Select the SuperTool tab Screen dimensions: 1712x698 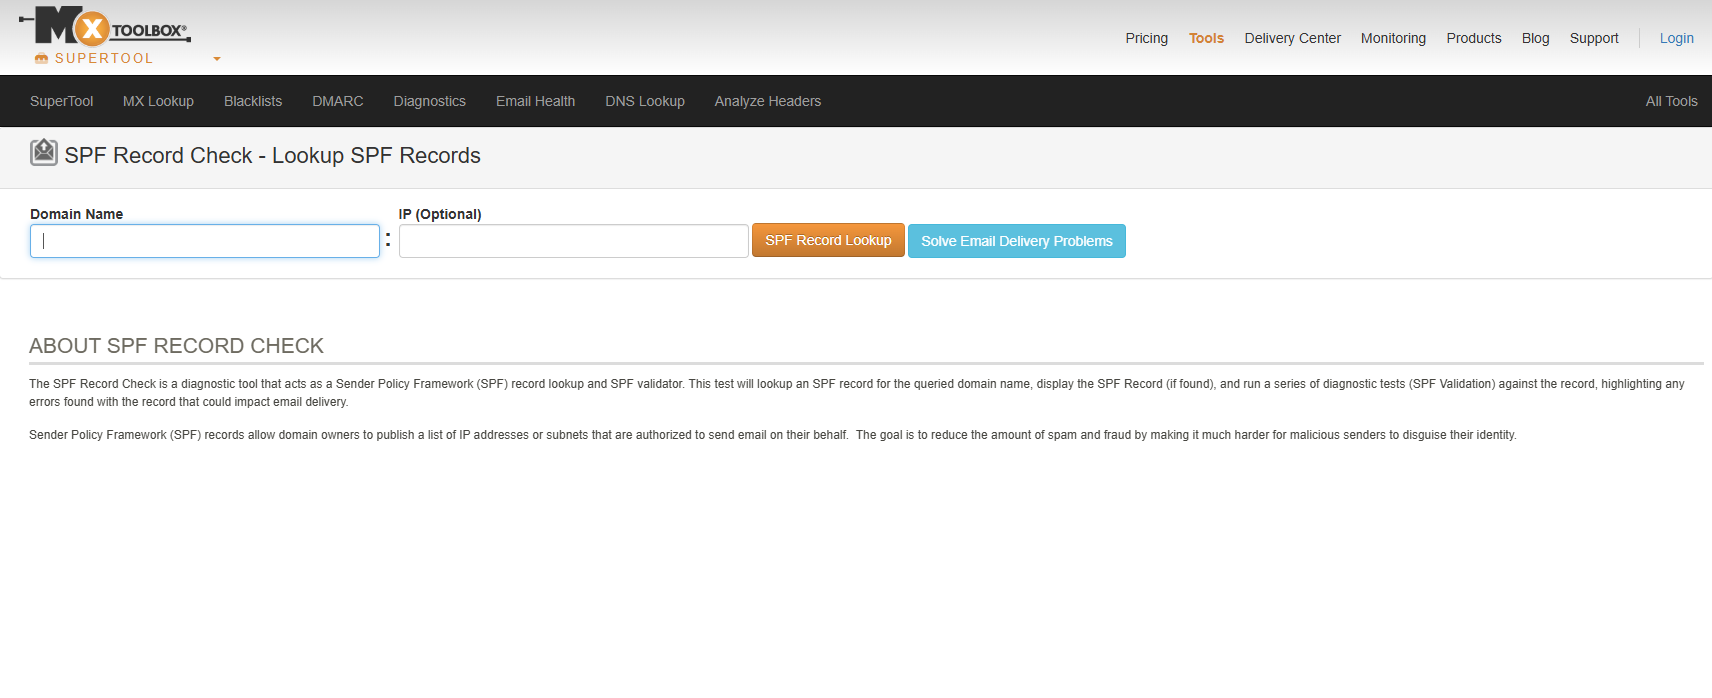62,101
